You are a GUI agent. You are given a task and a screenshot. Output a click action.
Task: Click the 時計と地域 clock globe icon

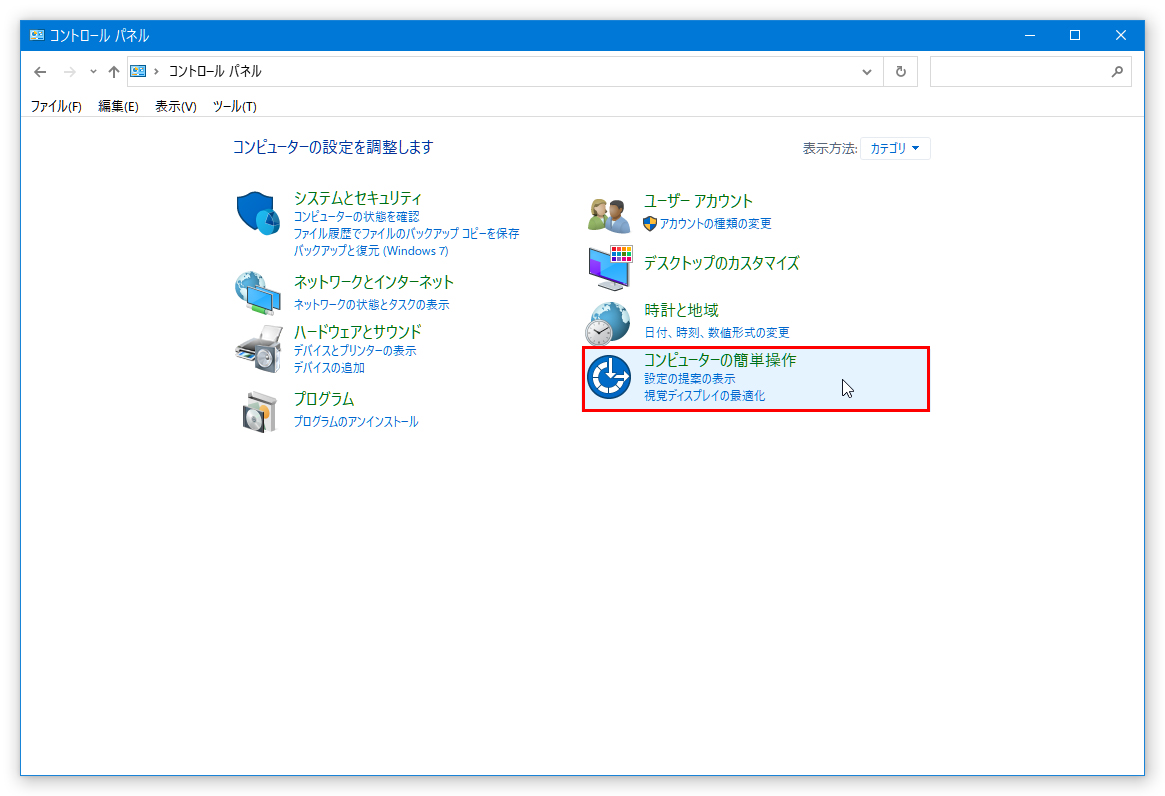[608, 323]
